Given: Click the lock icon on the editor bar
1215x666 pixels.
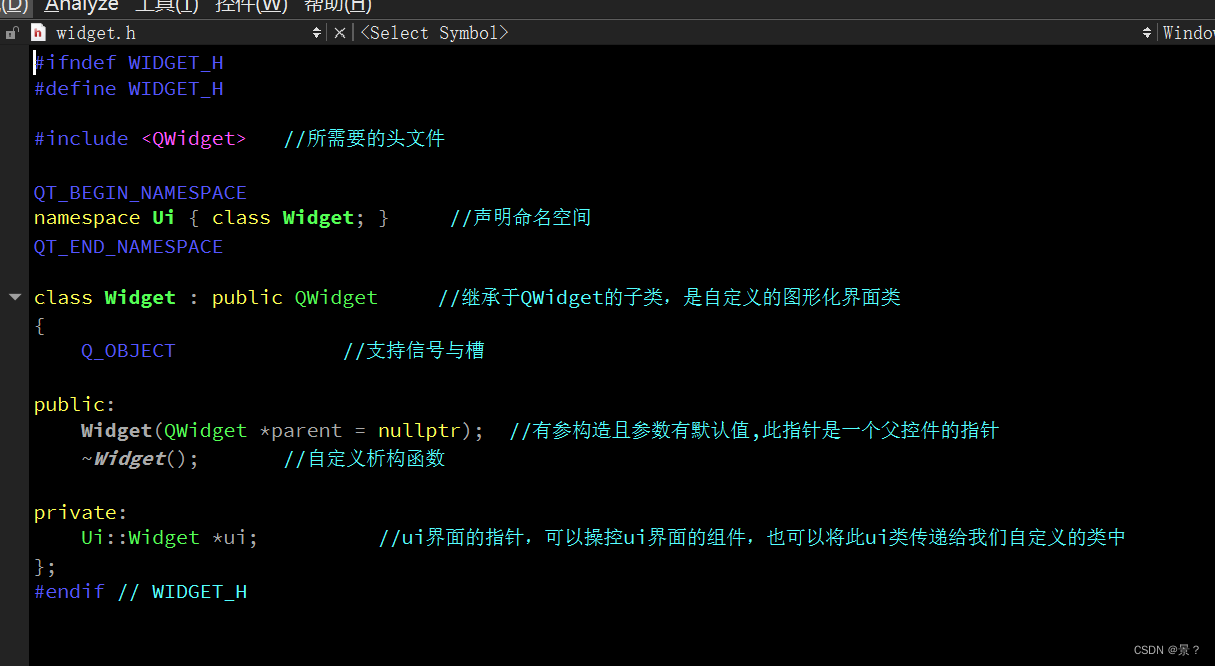Looking at the screenshot, I should click(12, 32).
